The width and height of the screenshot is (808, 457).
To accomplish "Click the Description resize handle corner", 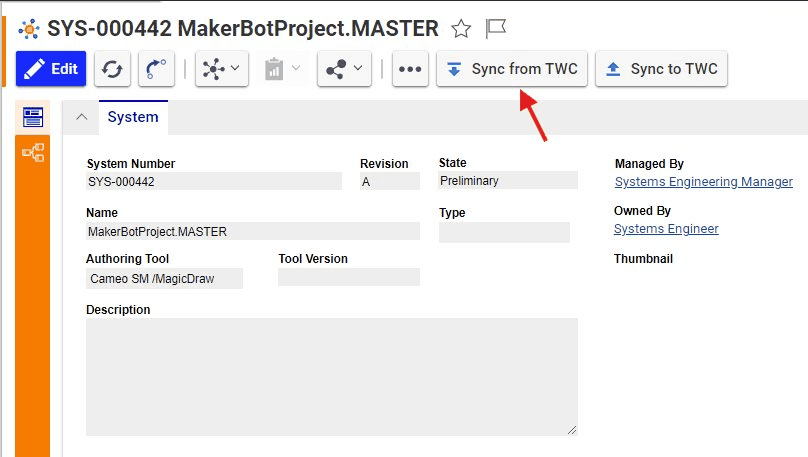I will pyautogui.click(x=572, y=430).
